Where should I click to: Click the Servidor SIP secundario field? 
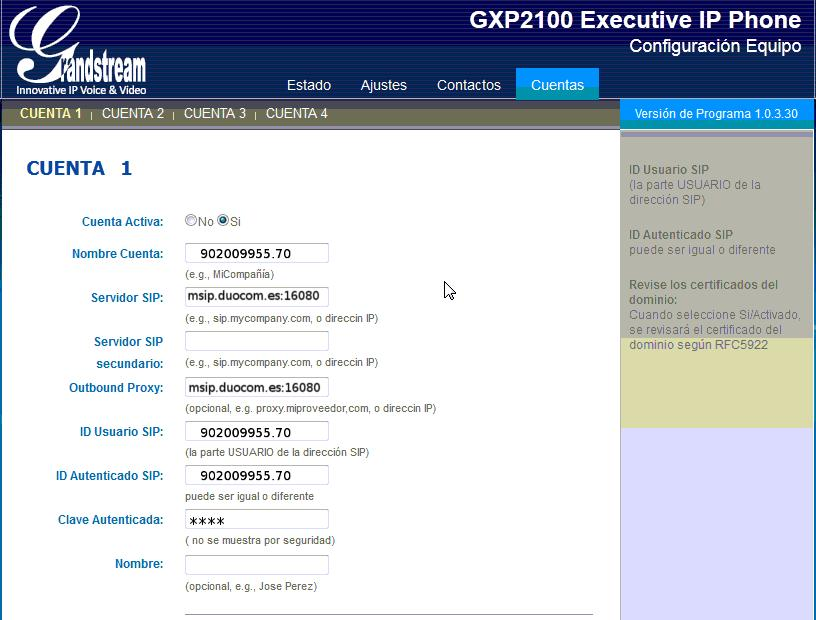pyautogui.click(x=256, y=342)
